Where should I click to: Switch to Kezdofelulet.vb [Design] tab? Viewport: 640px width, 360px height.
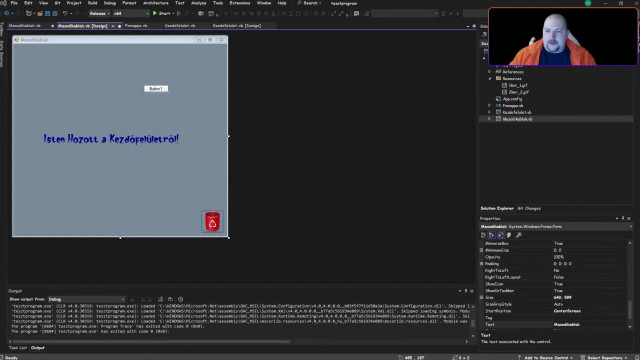coord(237,26)
